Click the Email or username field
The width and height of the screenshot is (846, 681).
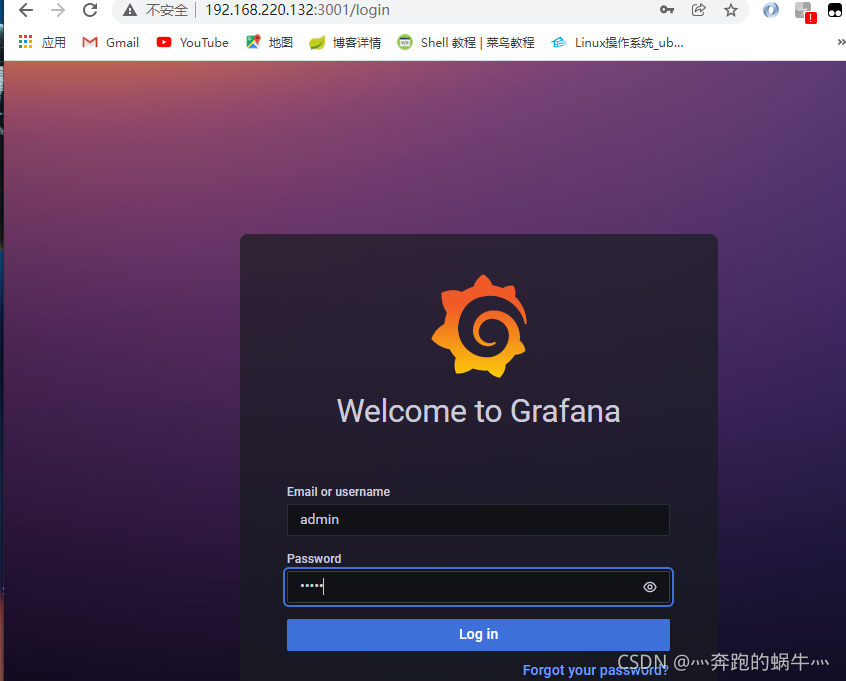click(x=478, y=519)
